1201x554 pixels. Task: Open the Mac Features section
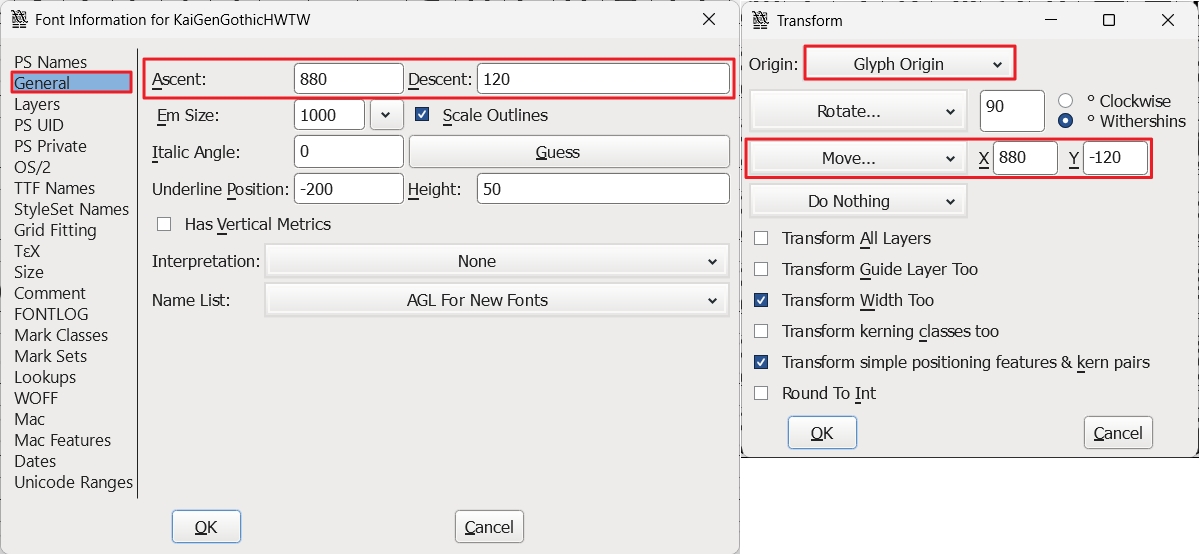[62, 440]
